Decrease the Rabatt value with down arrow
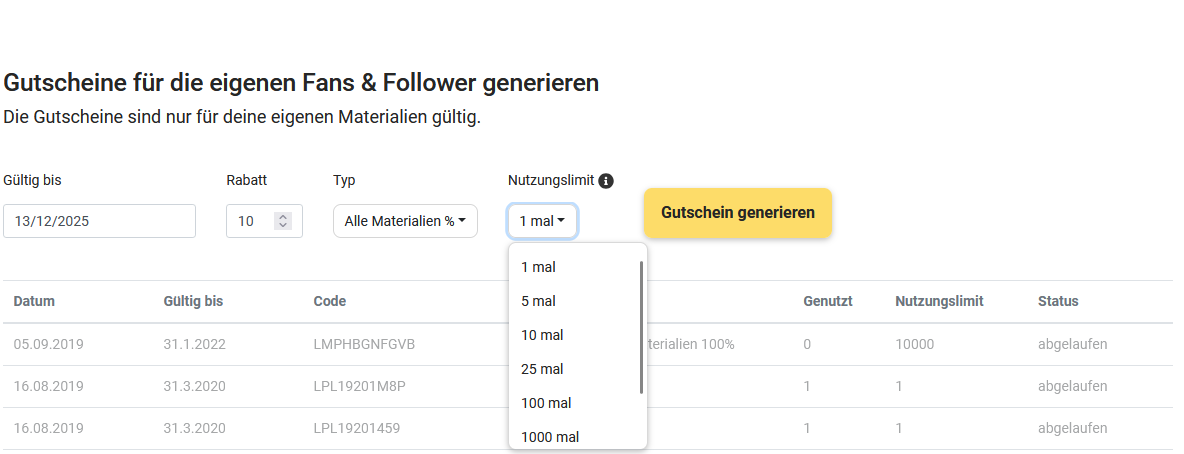This screenshot has height=454, width=1184. pyautogui.click(x=283, y=225)
